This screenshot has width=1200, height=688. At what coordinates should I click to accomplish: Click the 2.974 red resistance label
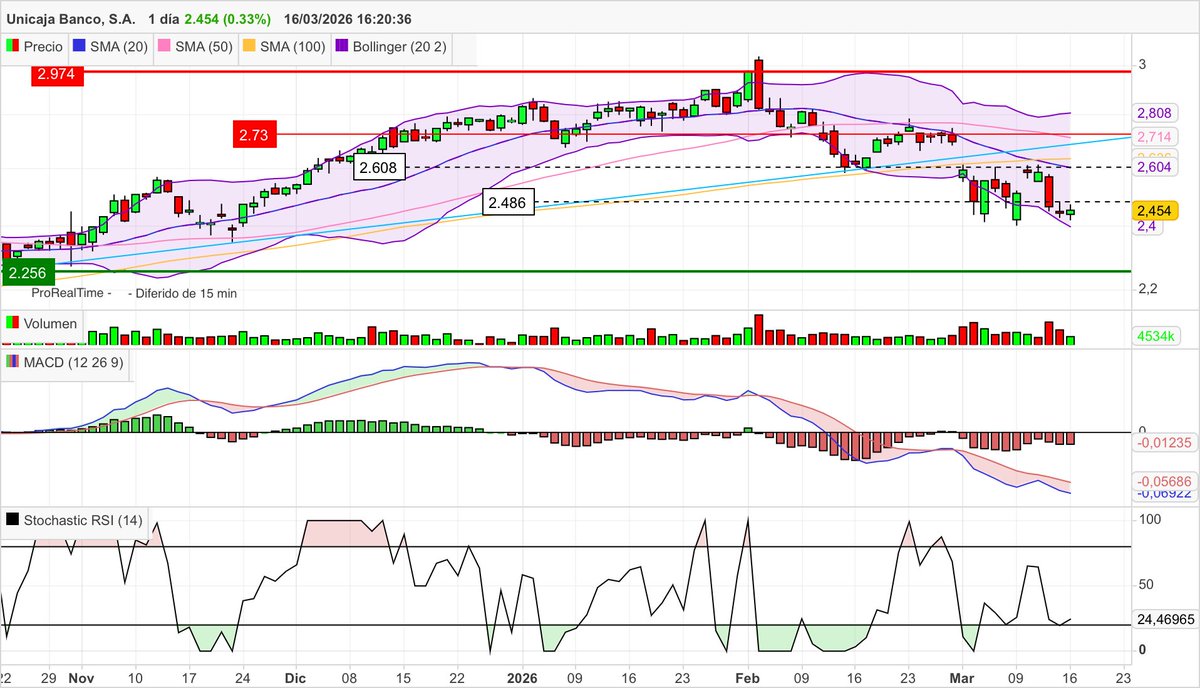pos(58,74)
